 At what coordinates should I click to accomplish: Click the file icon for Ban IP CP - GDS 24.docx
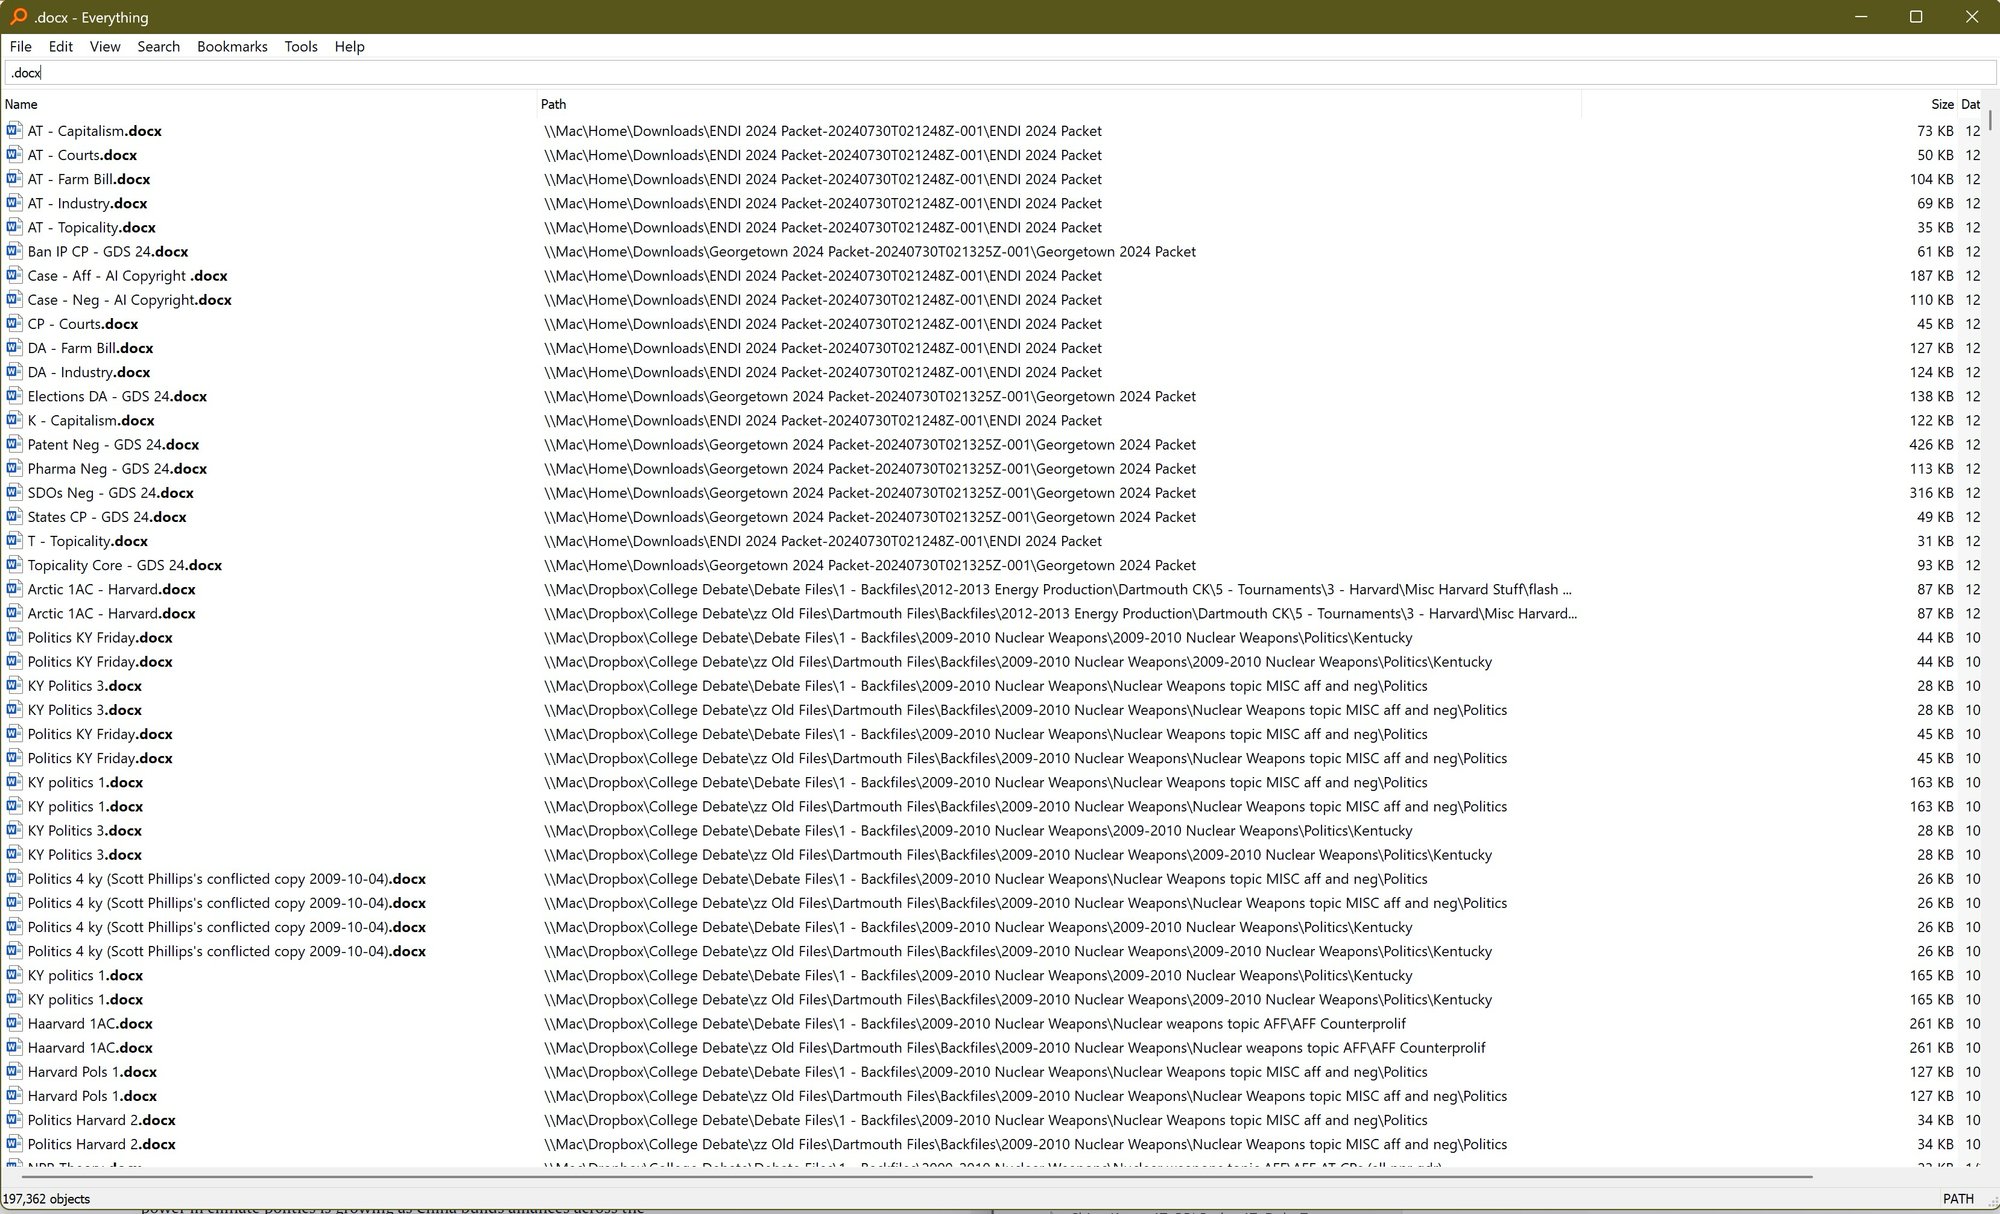(14, 251)
